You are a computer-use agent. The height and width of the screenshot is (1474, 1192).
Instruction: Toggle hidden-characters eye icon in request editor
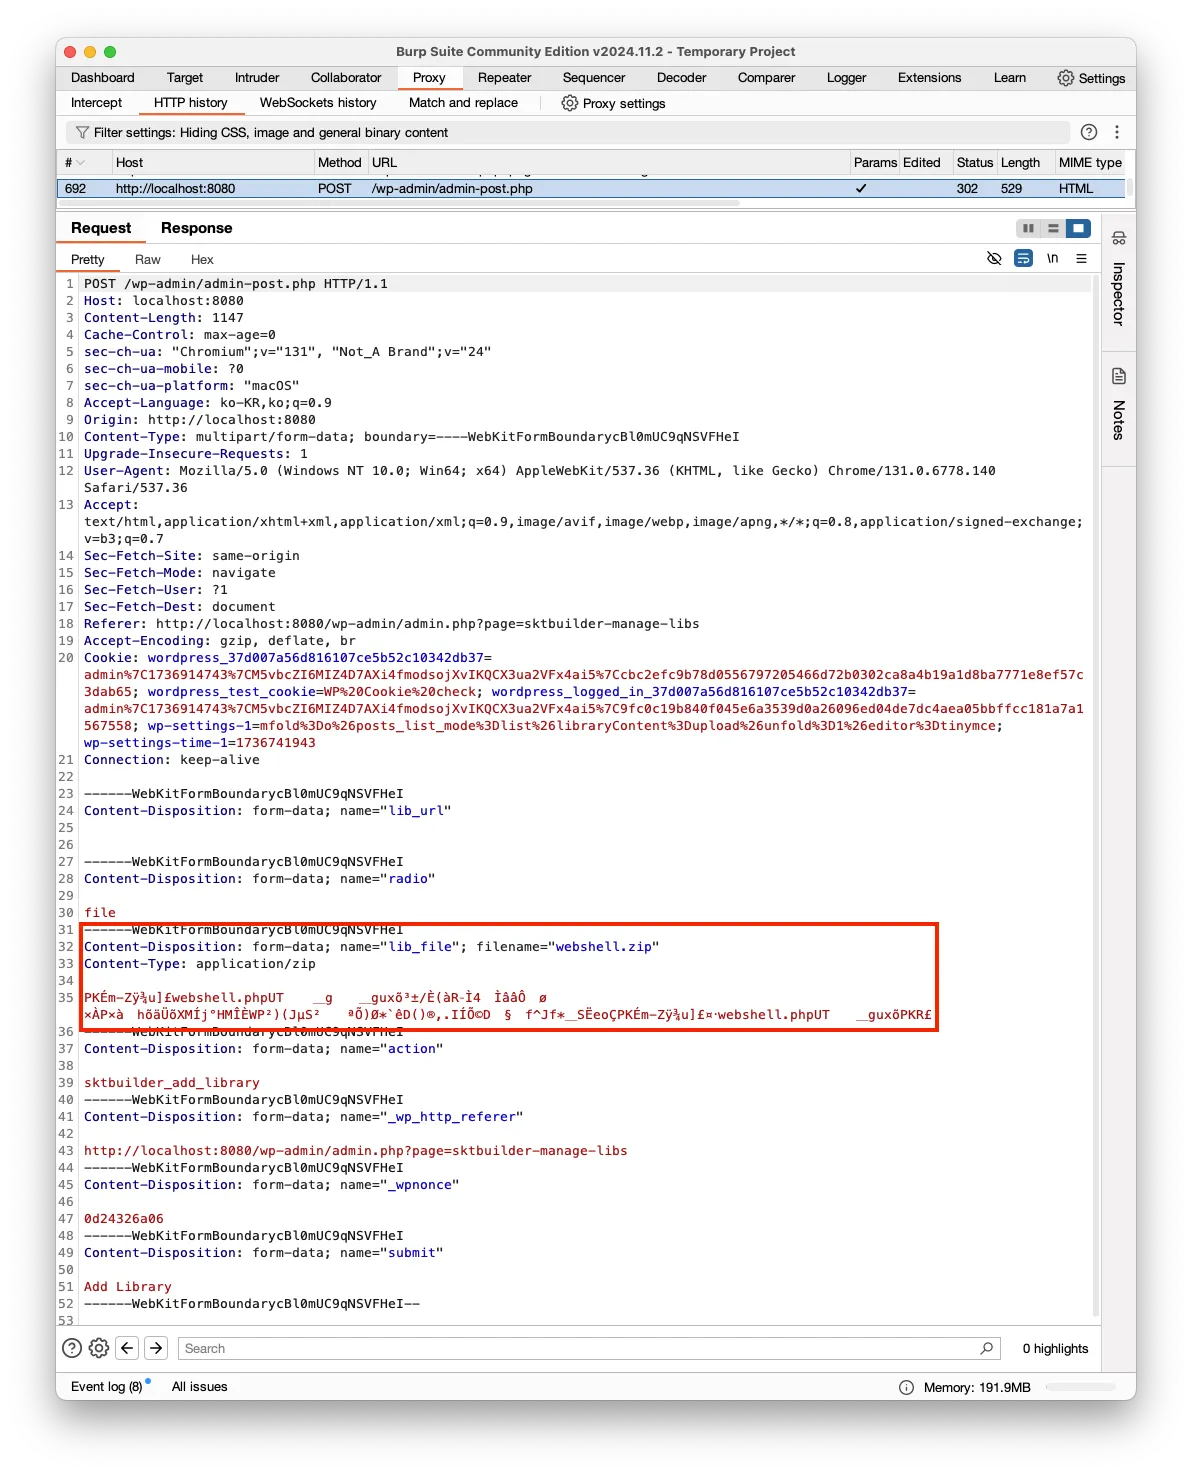[x=994, y=258]
